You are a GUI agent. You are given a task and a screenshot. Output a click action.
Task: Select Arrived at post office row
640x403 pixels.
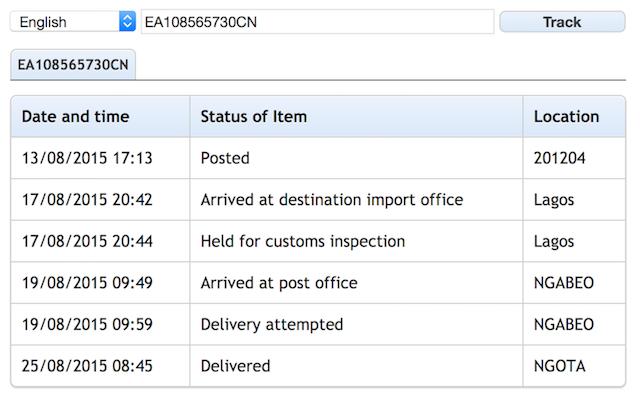pyautogui.click(x=278, y=283)
